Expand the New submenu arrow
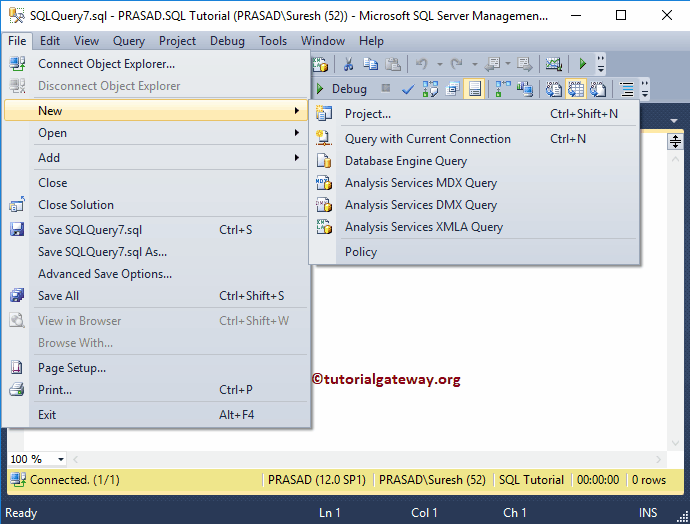 tap(297, 110)
